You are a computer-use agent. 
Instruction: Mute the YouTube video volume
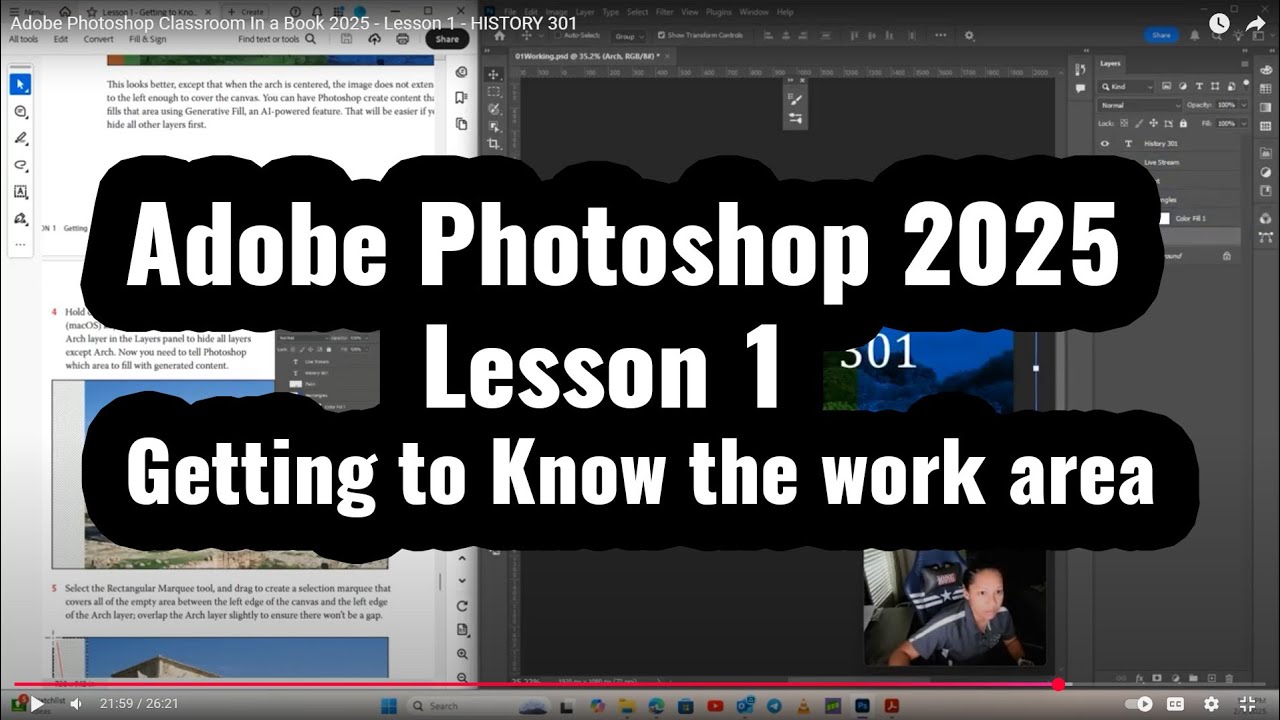(x=76, y=704)
